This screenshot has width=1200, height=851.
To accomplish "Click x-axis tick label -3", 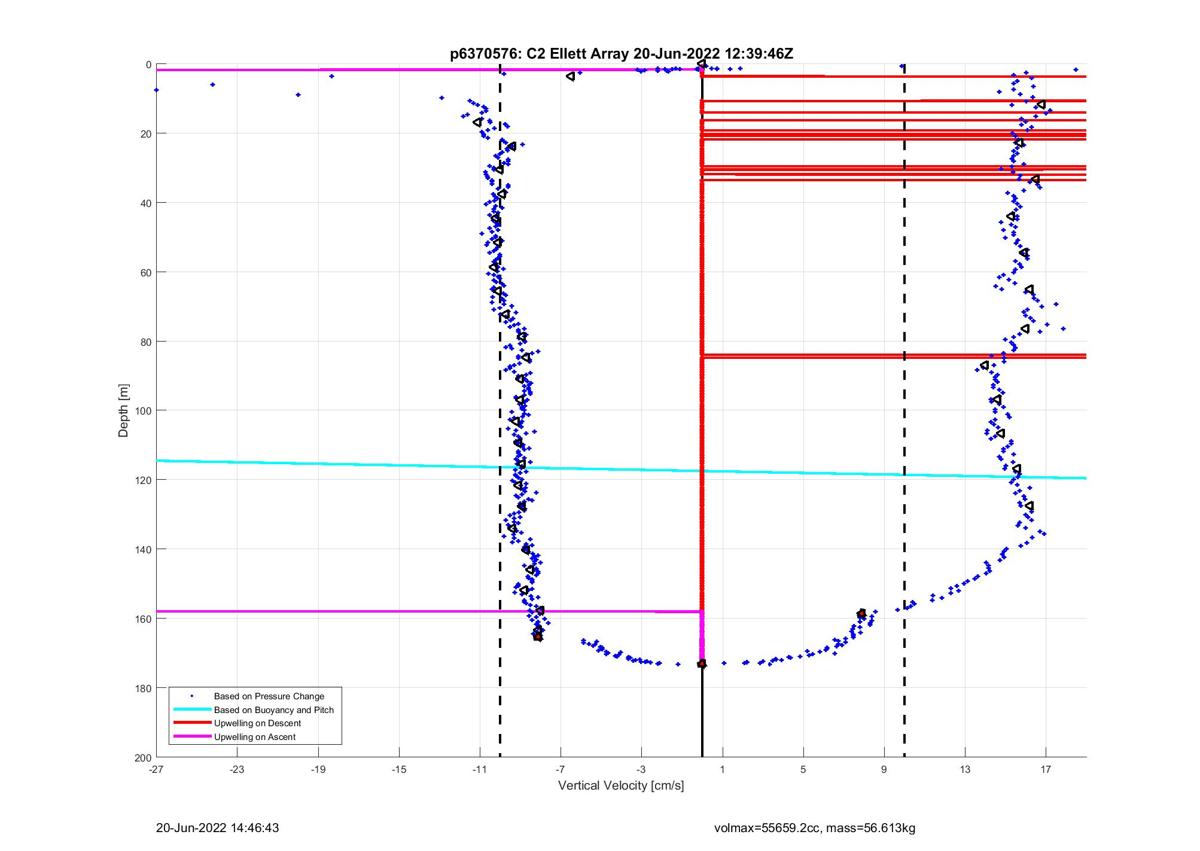I will 641,769.
